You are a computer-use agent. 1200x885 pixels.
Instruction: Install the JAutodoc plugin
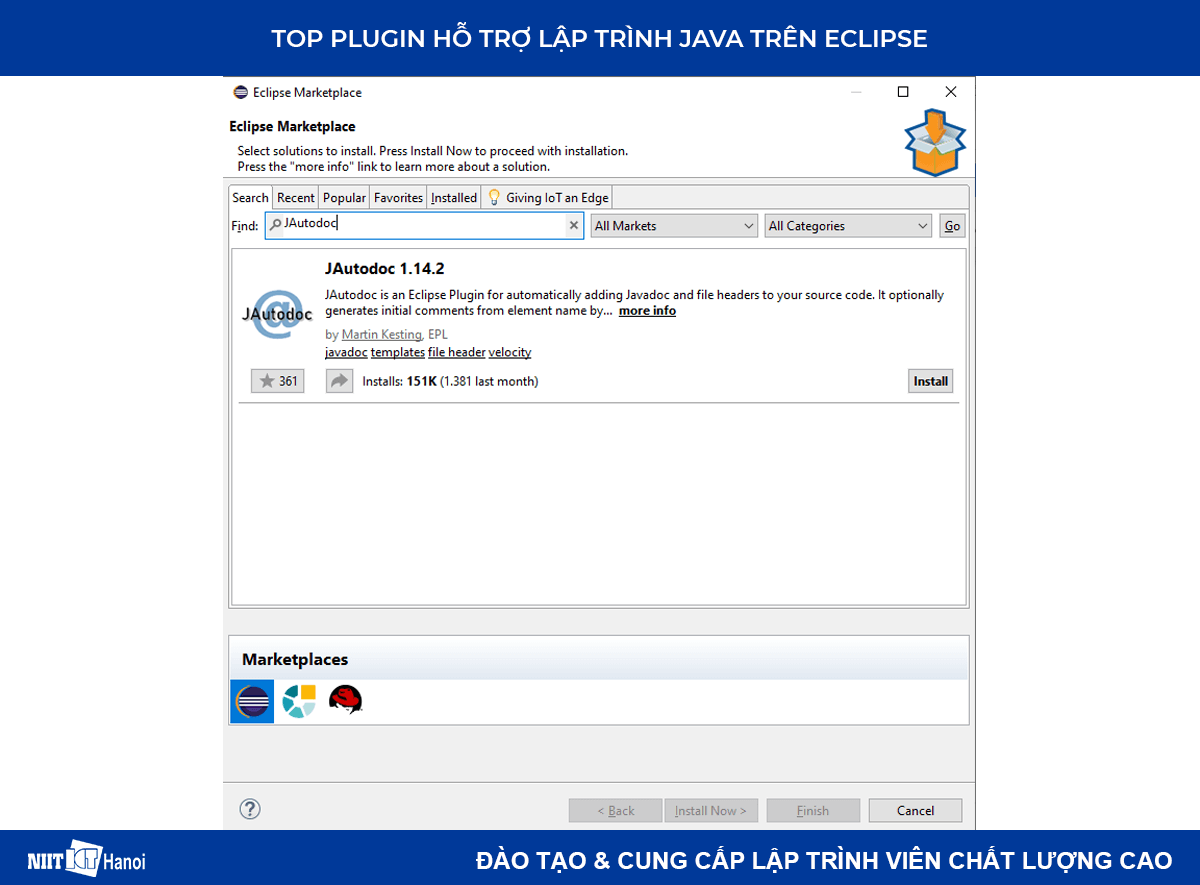(930, 381)
